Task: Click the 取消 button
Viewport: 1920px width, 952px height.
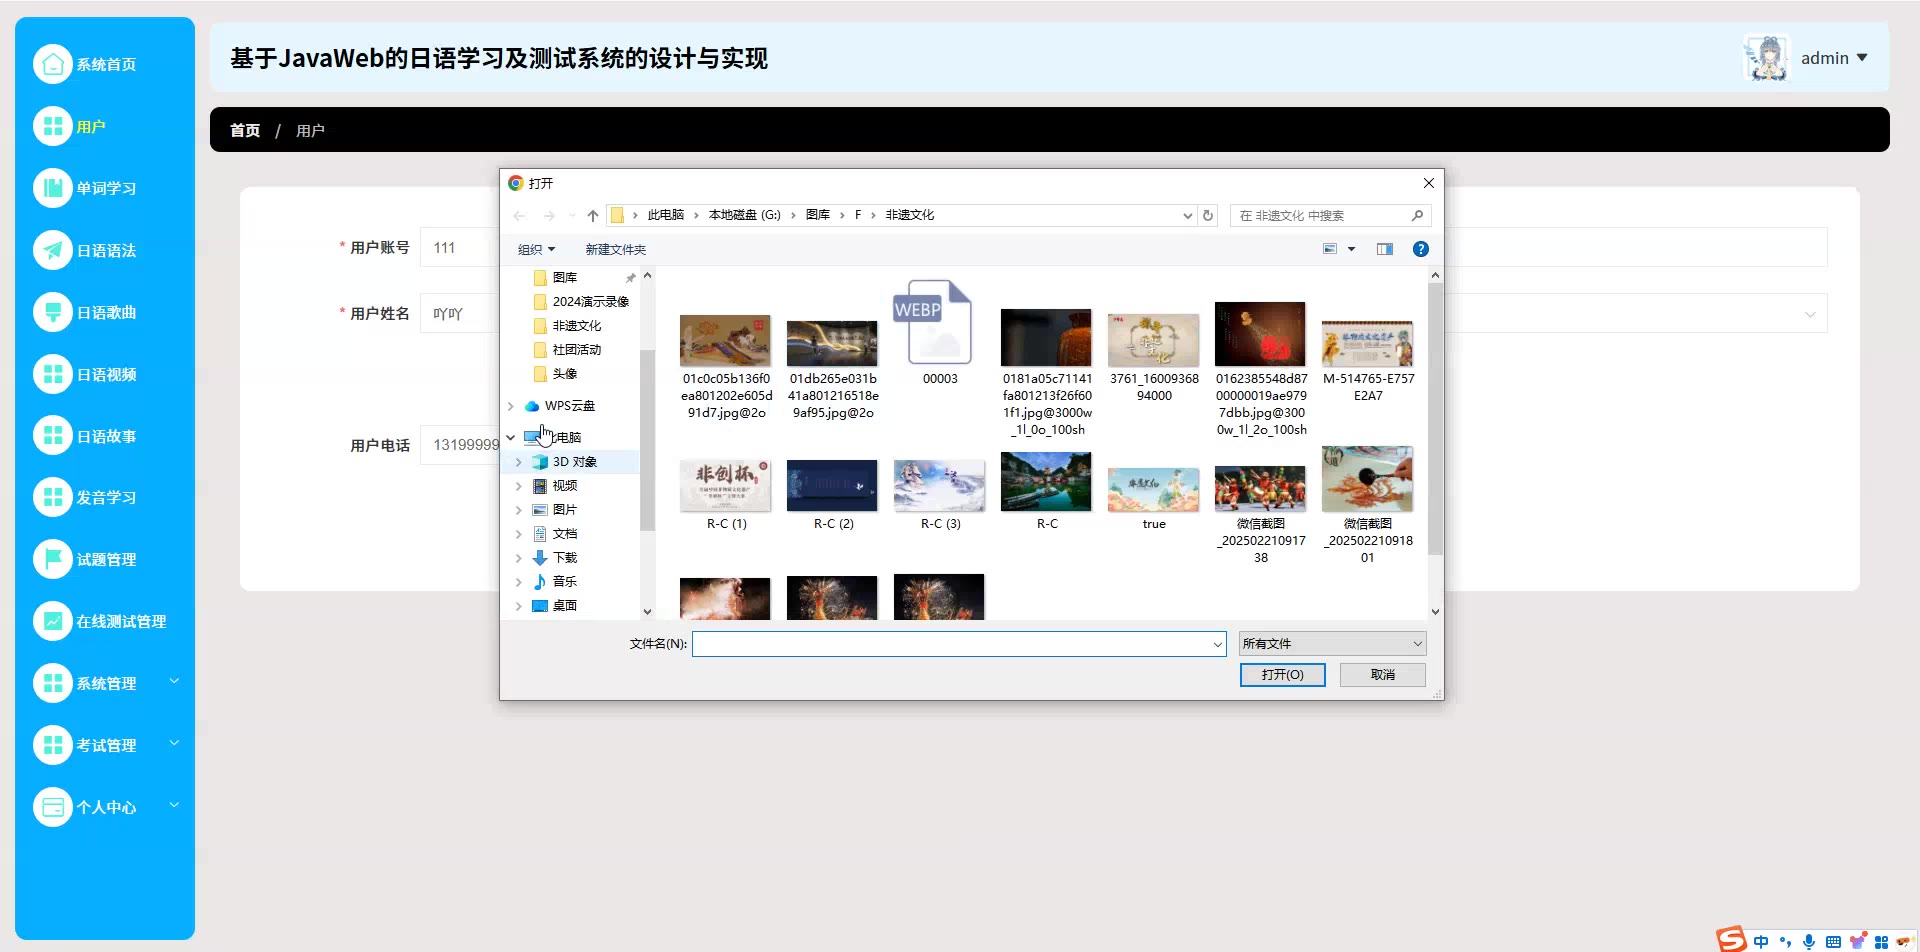Action: click(x=1382, y=675)
